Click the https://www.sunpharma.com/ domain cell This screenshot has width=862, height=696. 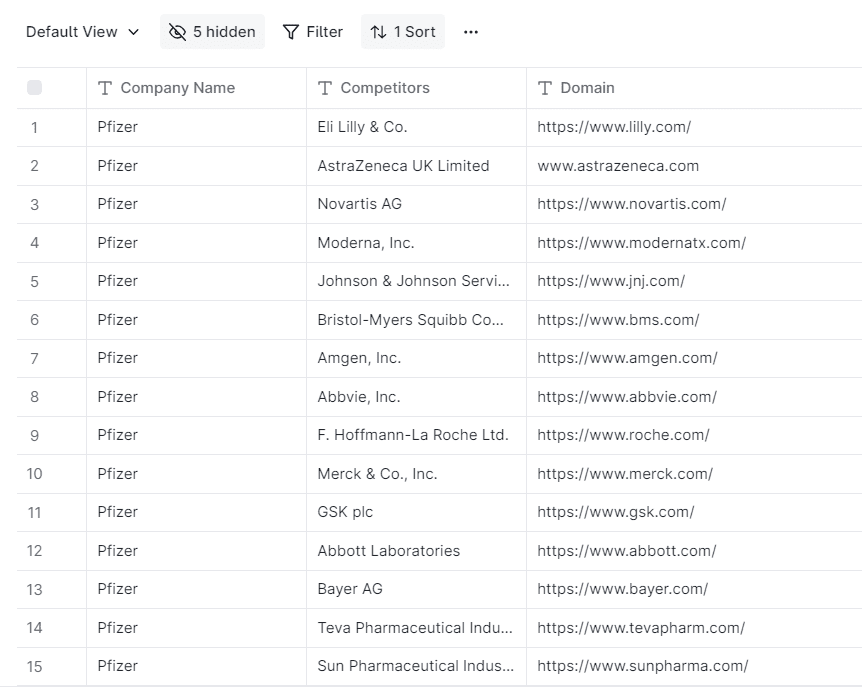coord(694,666)
